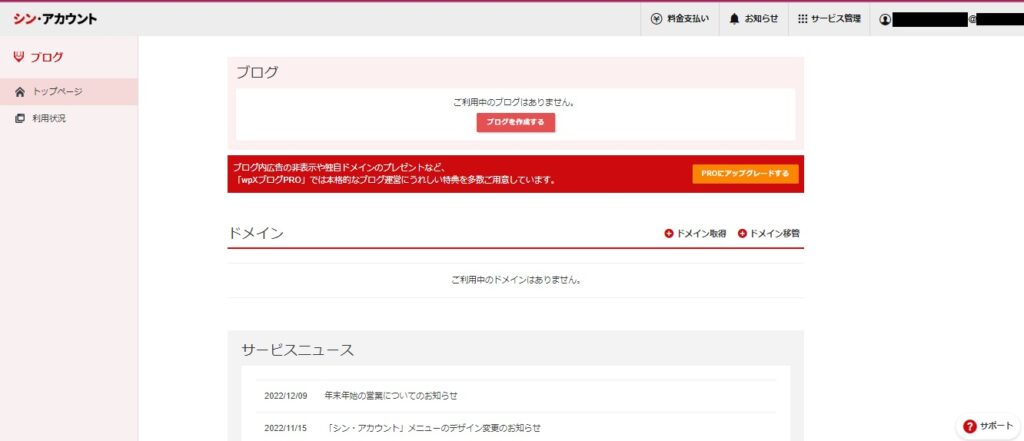Select トップページ in the sidebar menu
The width and height of the screenshot is (1024, 441).
pyautogui.click(x=57, y=92)
